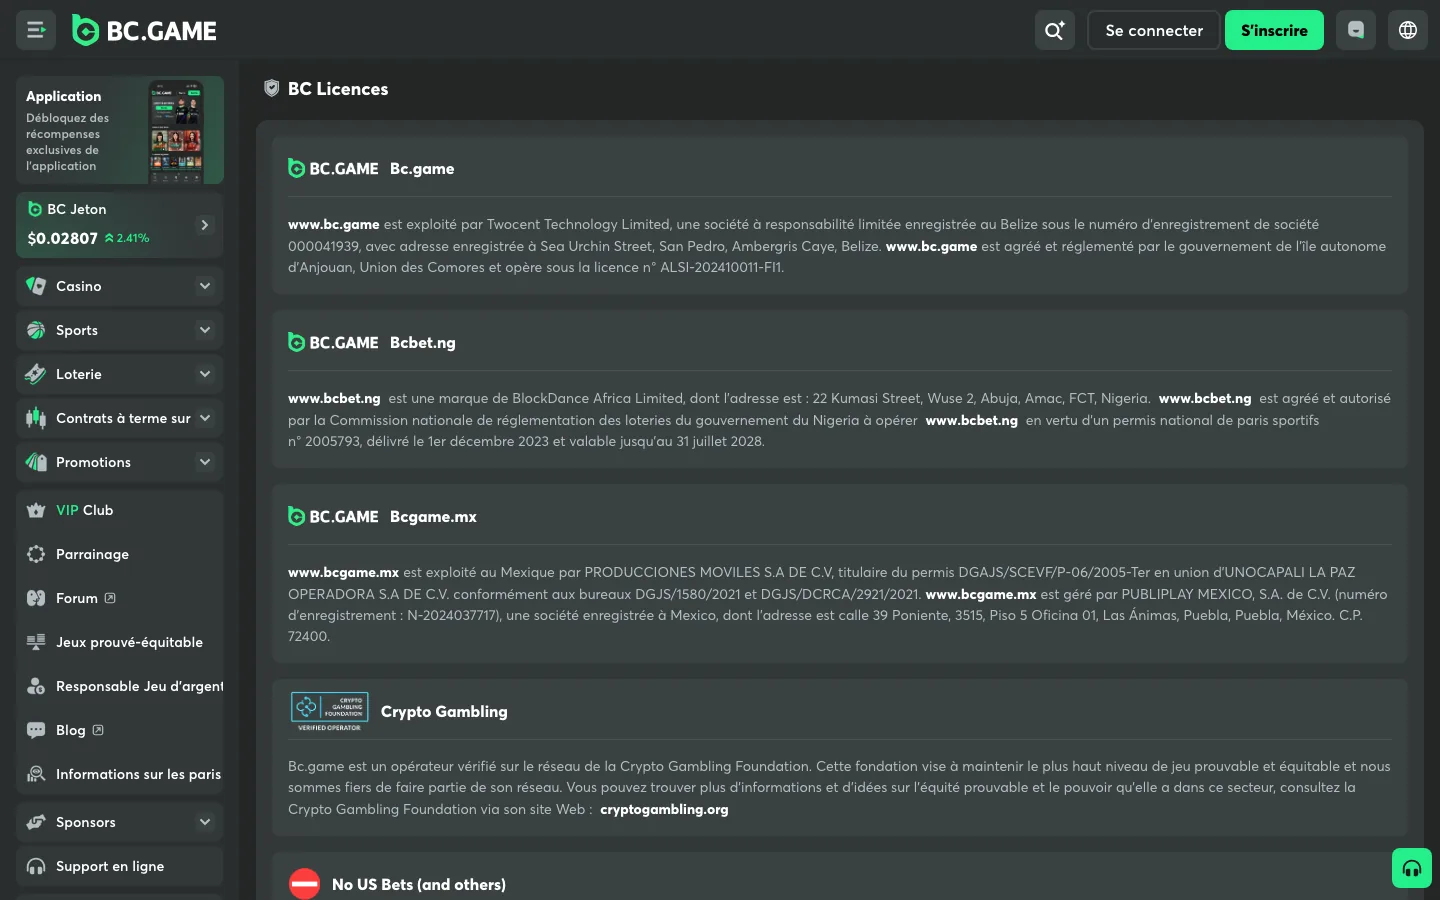The width and height of the screenshot is (1440, 900).
Task: Open the Sports menu item
Action: pyautogui.click(x=119, y=330)
